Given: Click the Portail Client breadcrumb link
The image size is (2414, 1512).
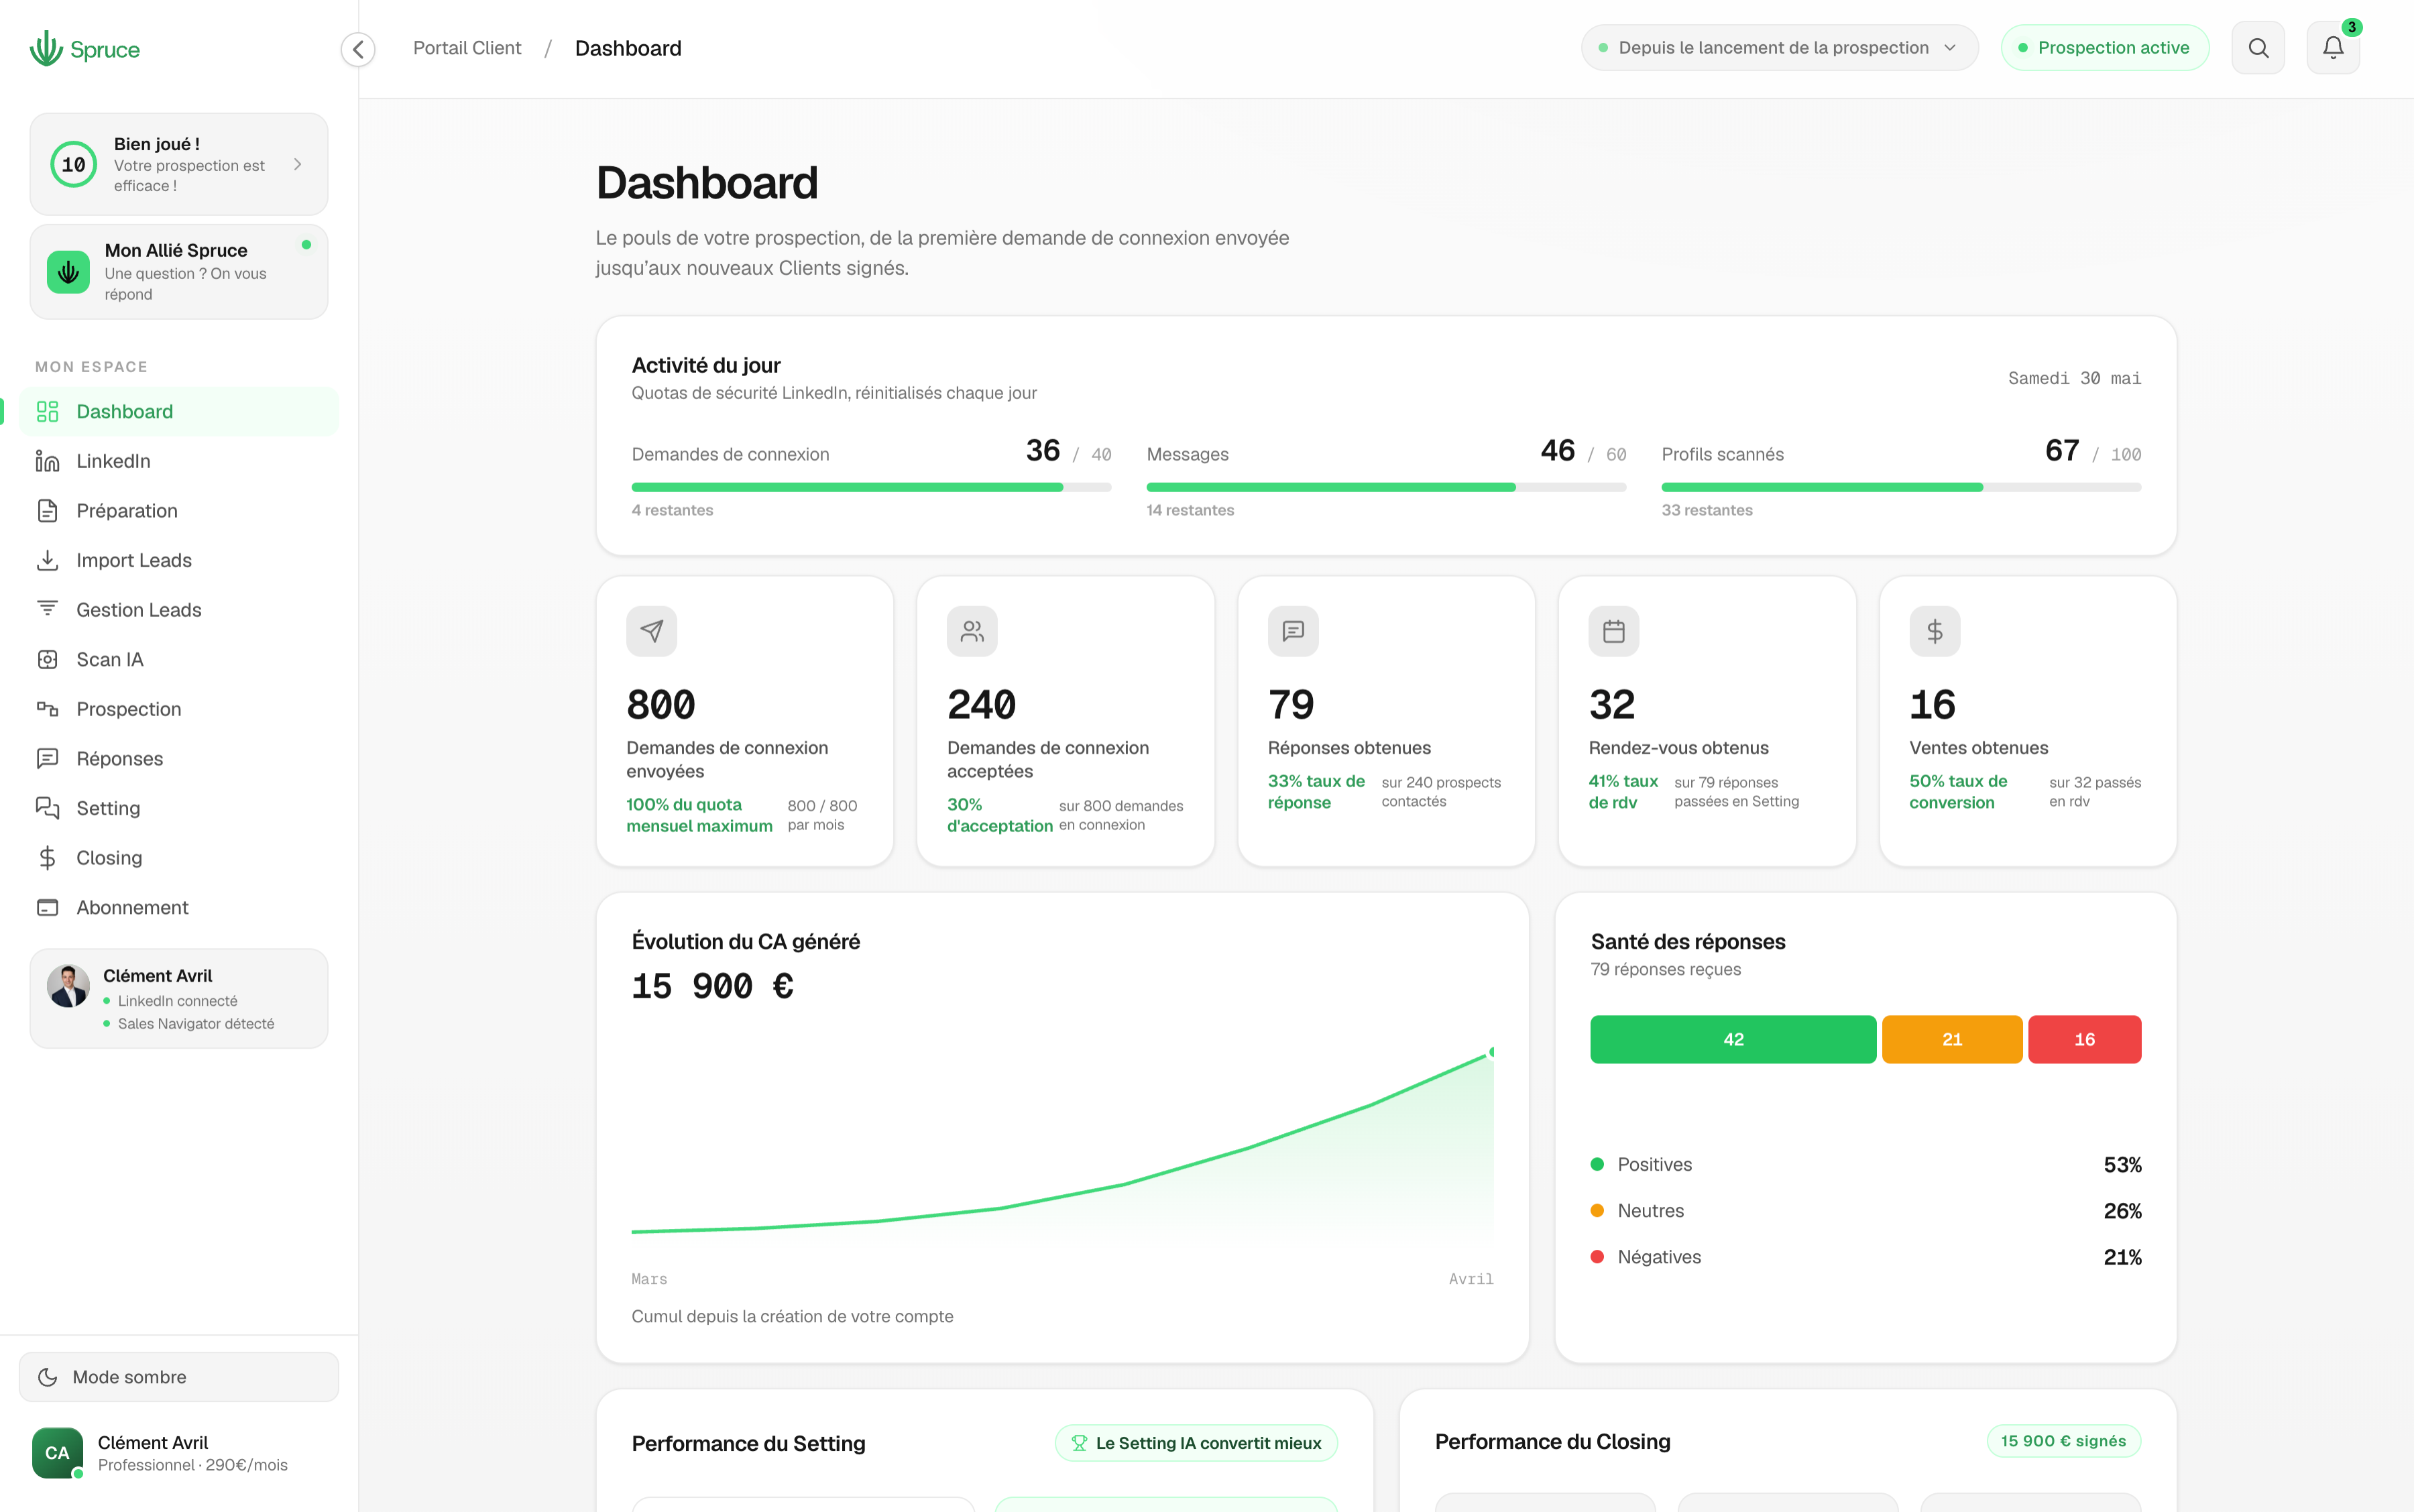Looking at the screenshot, I should pos(467,48).
